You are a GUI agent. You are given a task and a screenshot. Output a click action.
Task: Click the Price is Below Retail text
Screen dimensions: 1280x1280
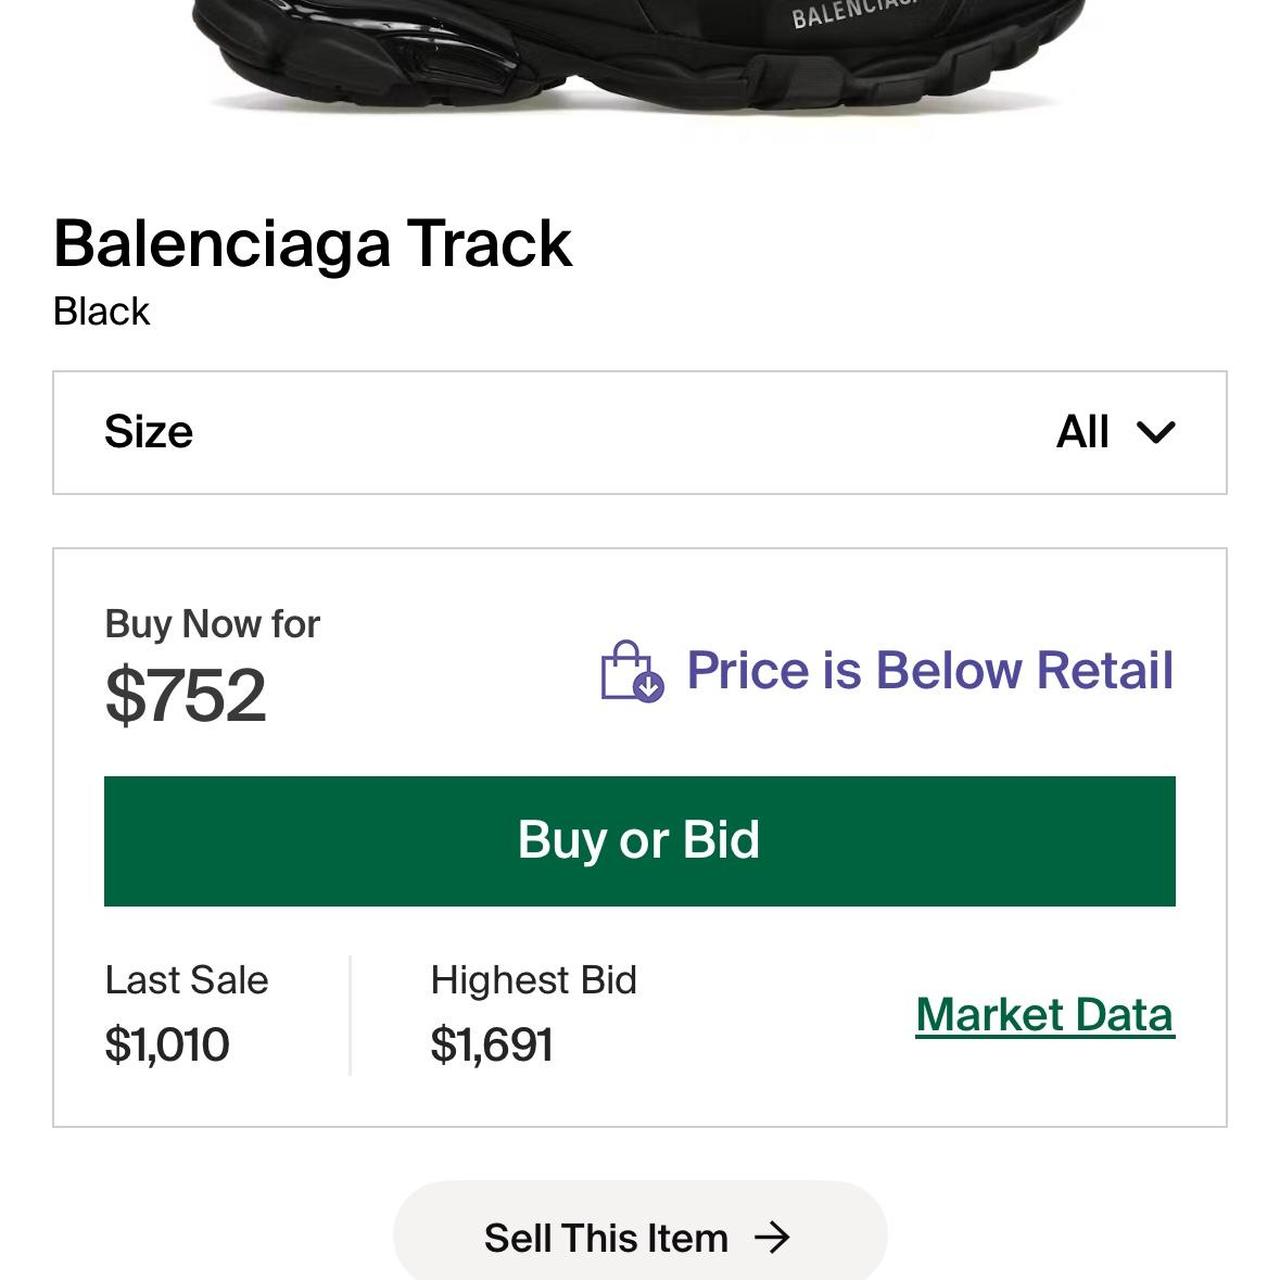[929, 669]
